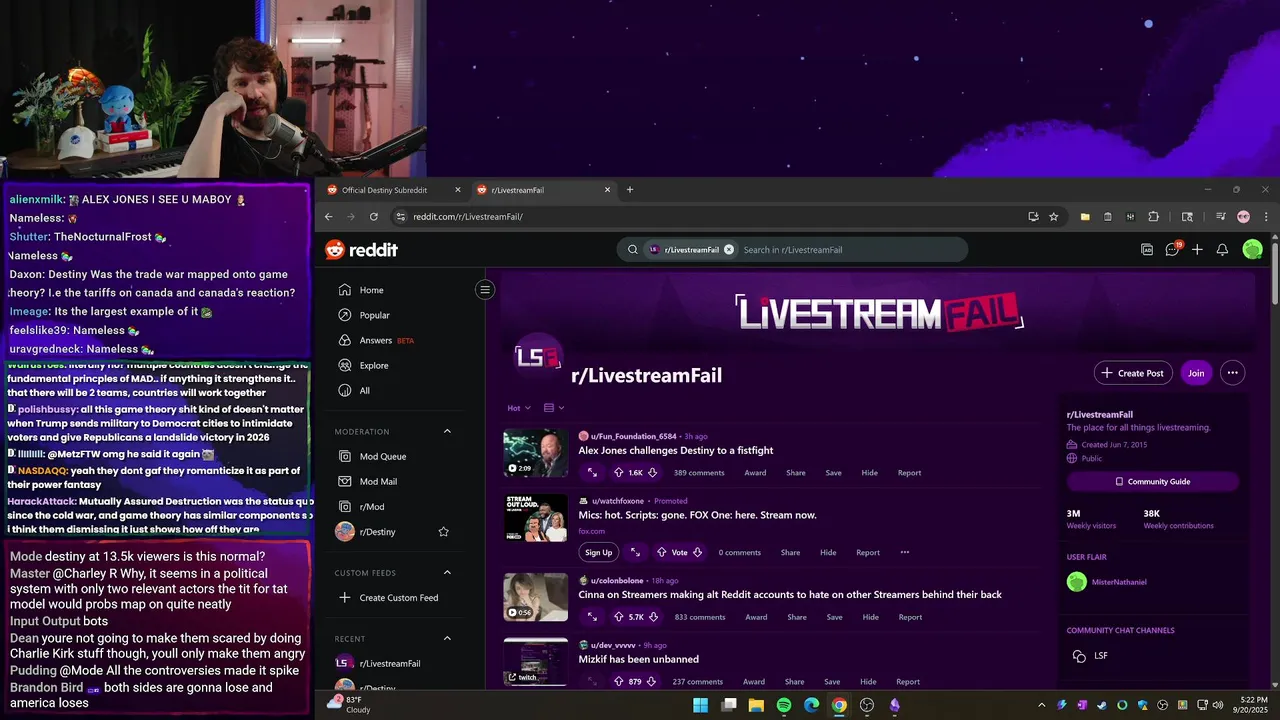Show hidden system tray icons
The image size is (1280, 720).
point(1041,705)
